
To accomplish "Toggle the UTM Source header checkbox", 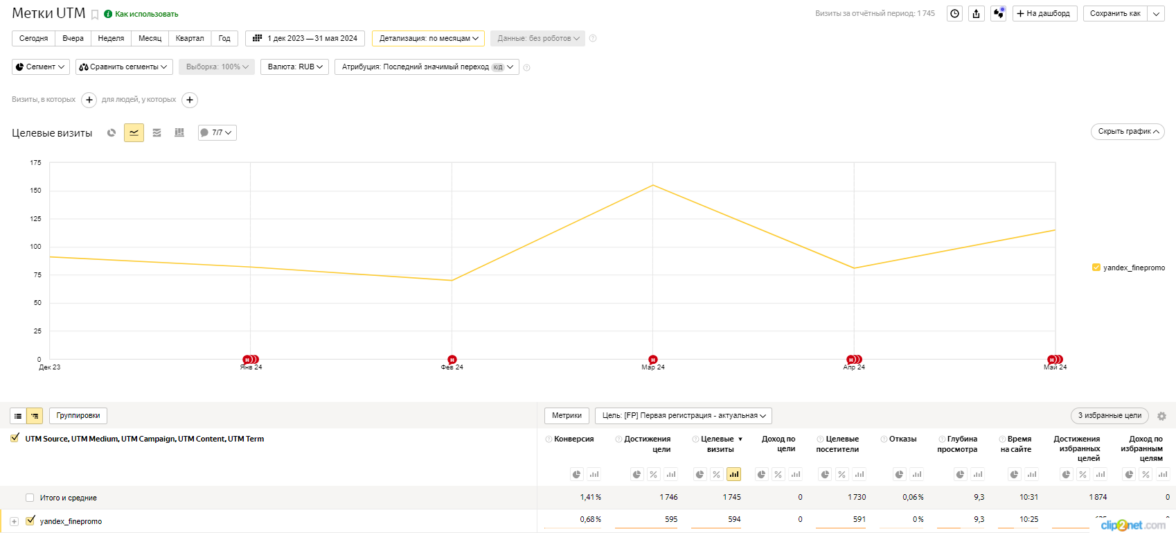I will tap(14, 439).
